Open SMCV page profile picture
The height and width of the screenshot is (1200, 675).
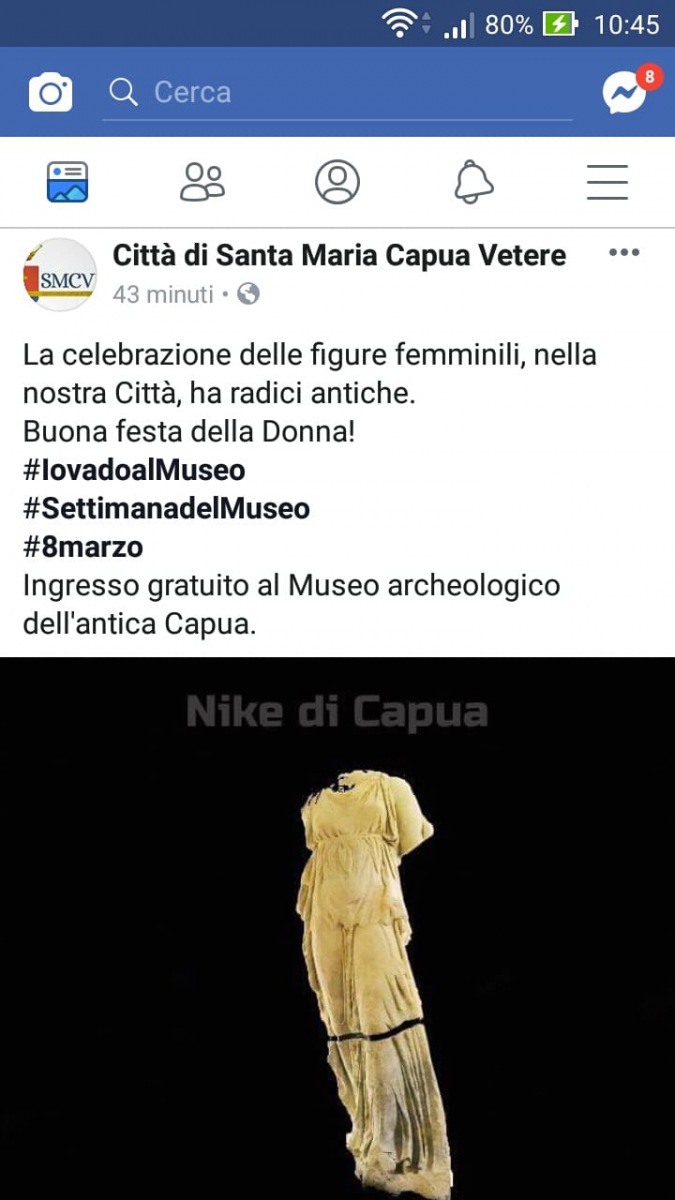(60, 275)
